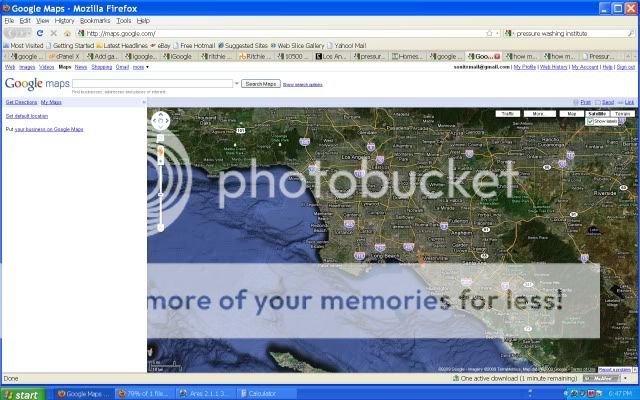Toggle the Show labels checkbox
The height and width of the screenshot is (400, 640).
click(x=591, y=122)
